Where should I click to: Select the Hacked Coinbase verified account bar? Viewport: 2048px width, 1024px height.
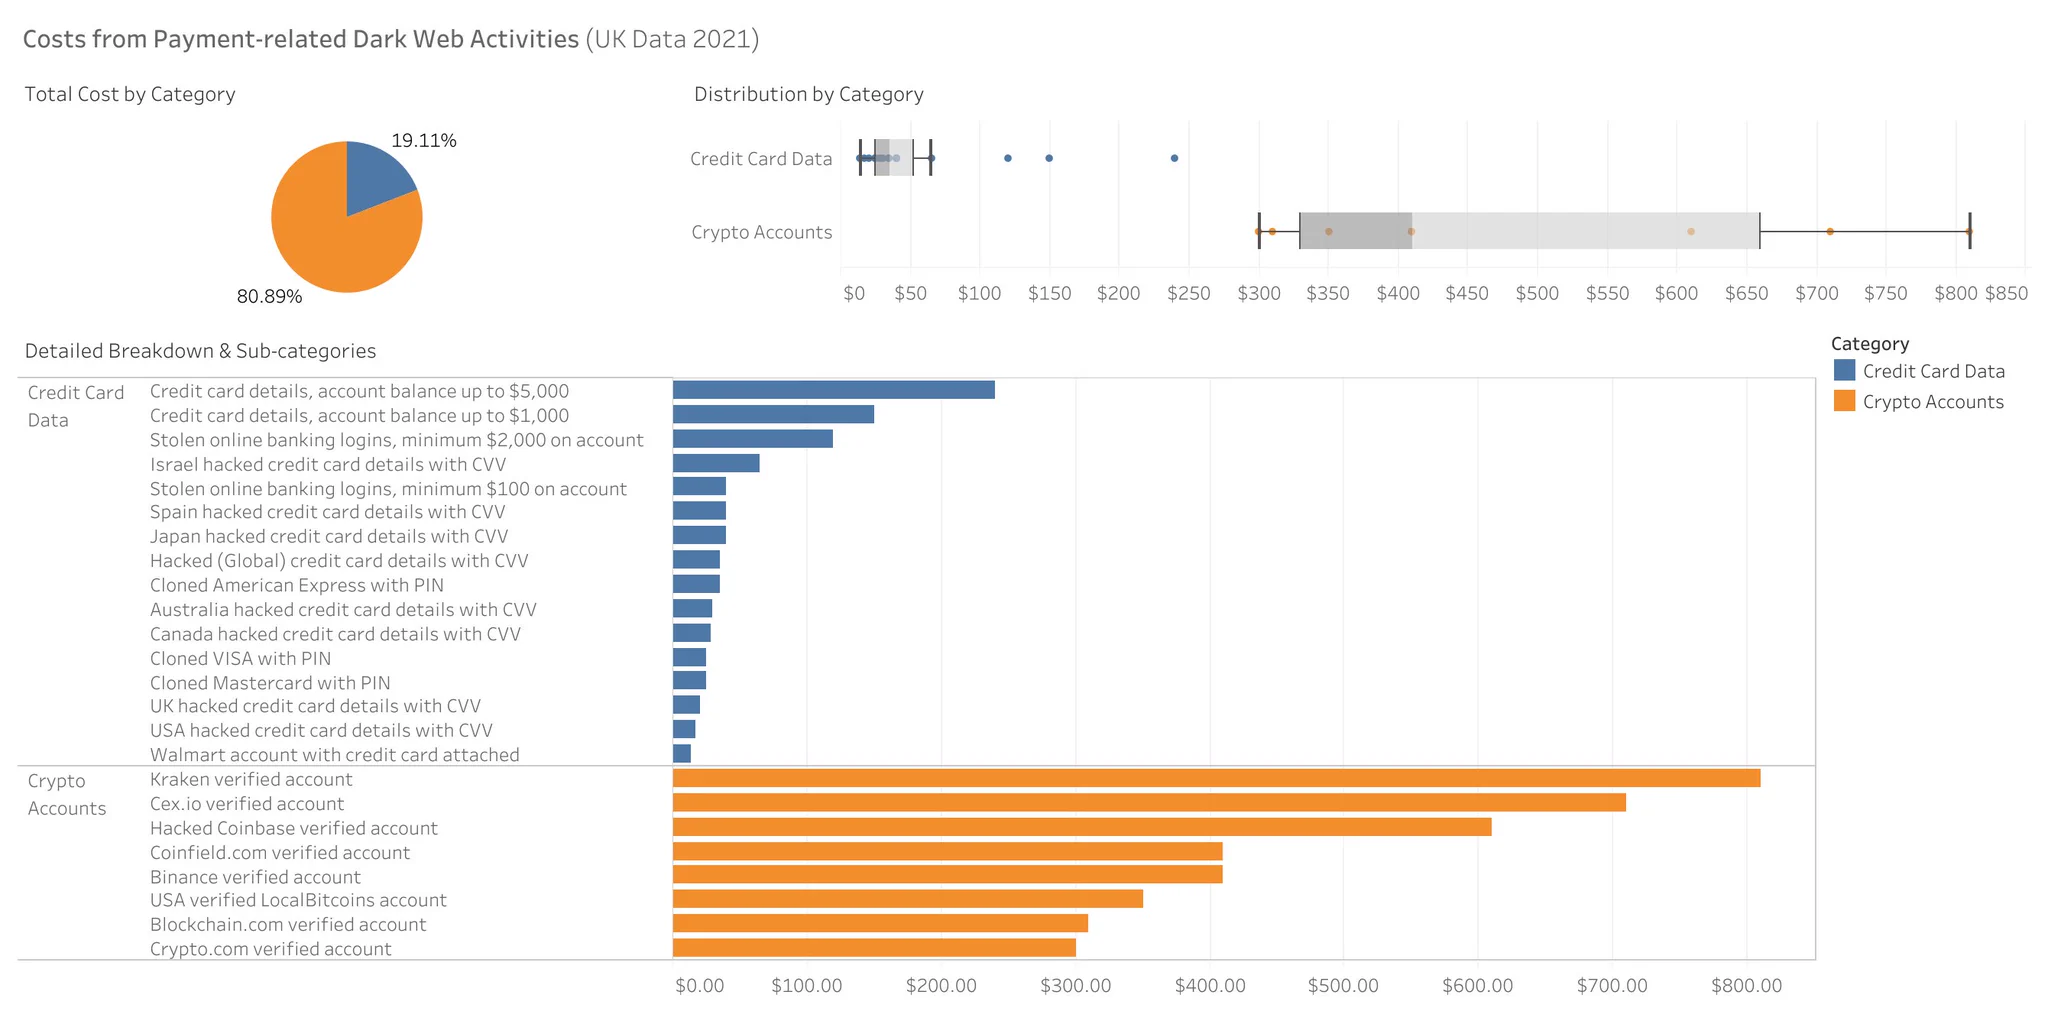click(x=1082, y=827)
